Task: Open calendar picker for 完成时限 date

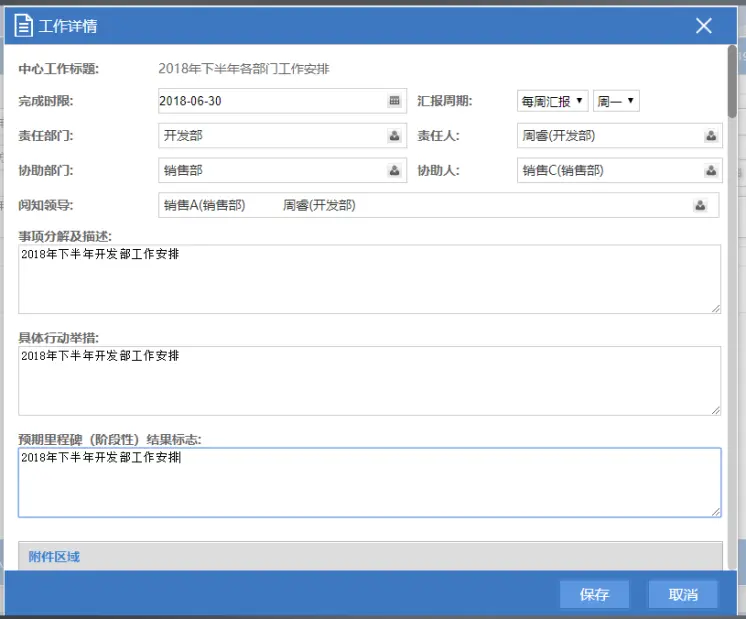Action: 394,101
